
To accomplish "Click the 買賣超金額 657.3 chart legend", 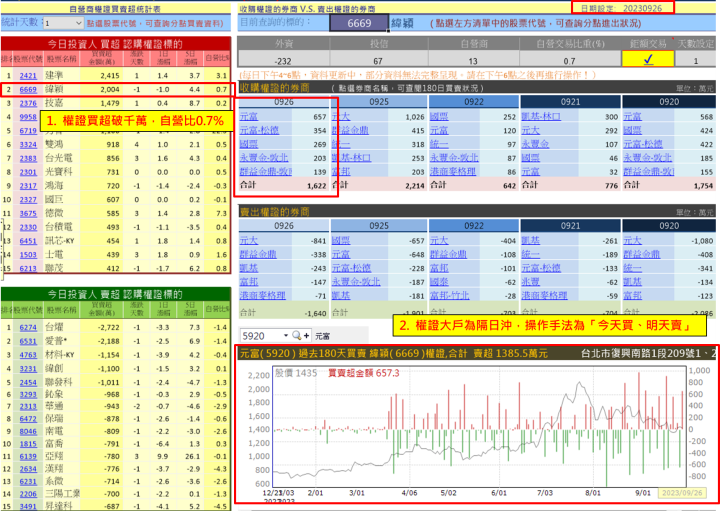I will (364, 373).
